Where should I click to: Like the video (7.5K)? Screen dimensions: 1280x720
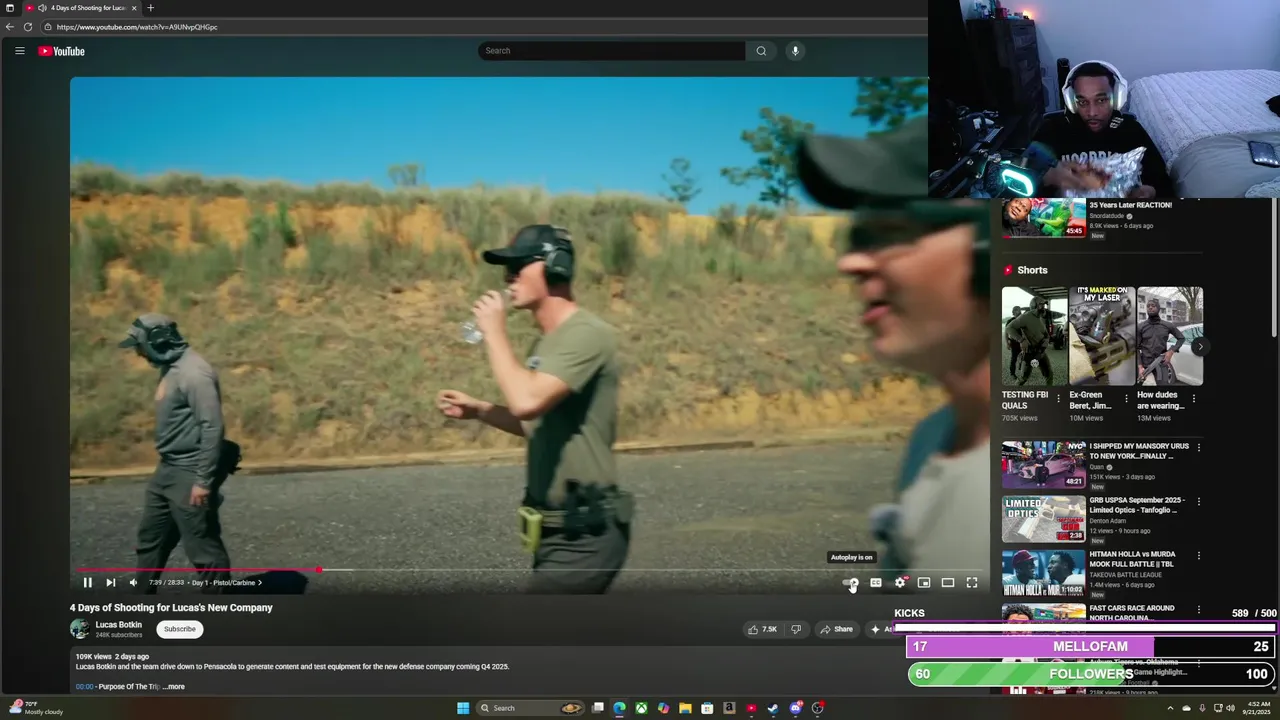coord(762,629)
